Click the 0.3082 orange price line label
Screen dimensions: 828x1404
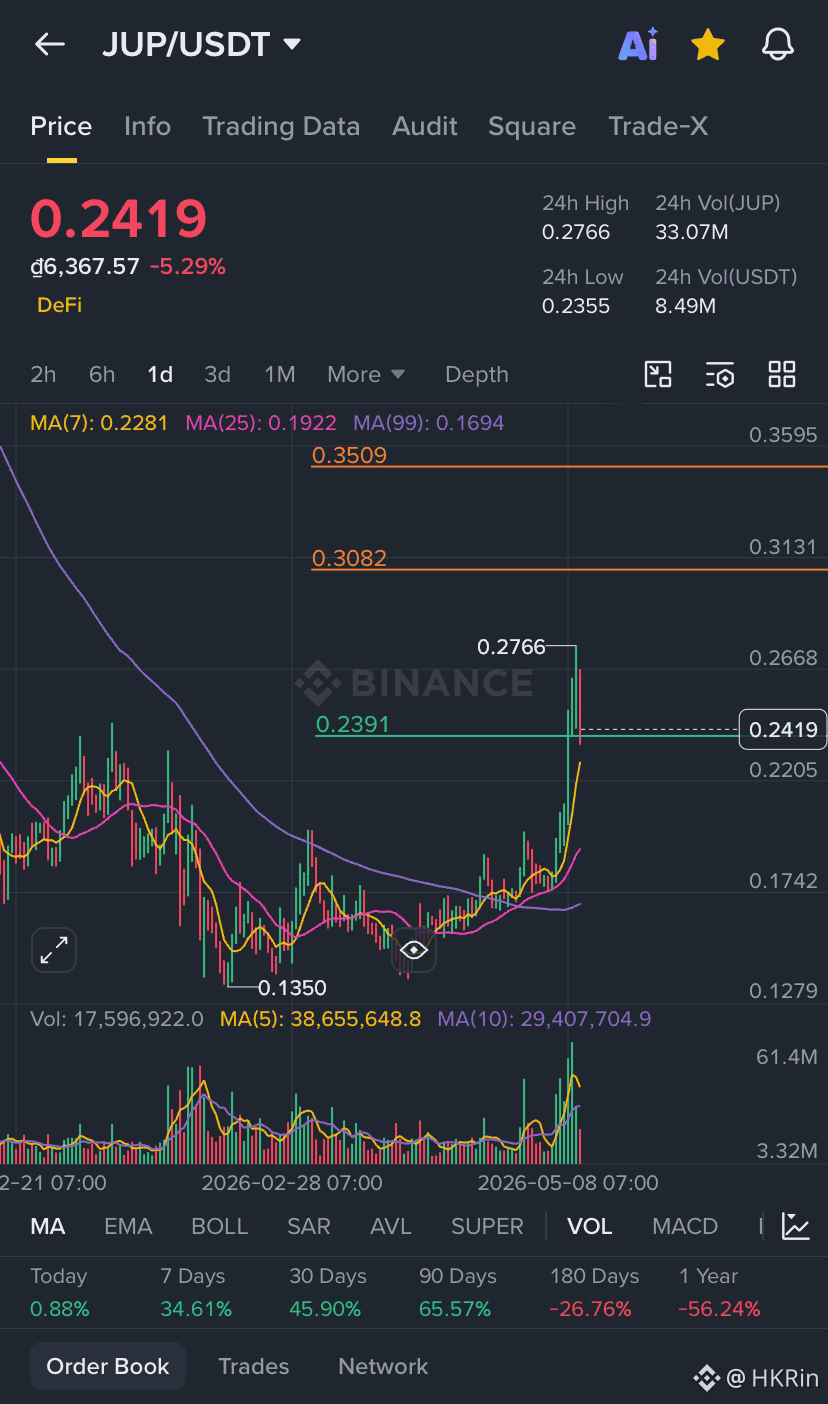tap(349, 558)
